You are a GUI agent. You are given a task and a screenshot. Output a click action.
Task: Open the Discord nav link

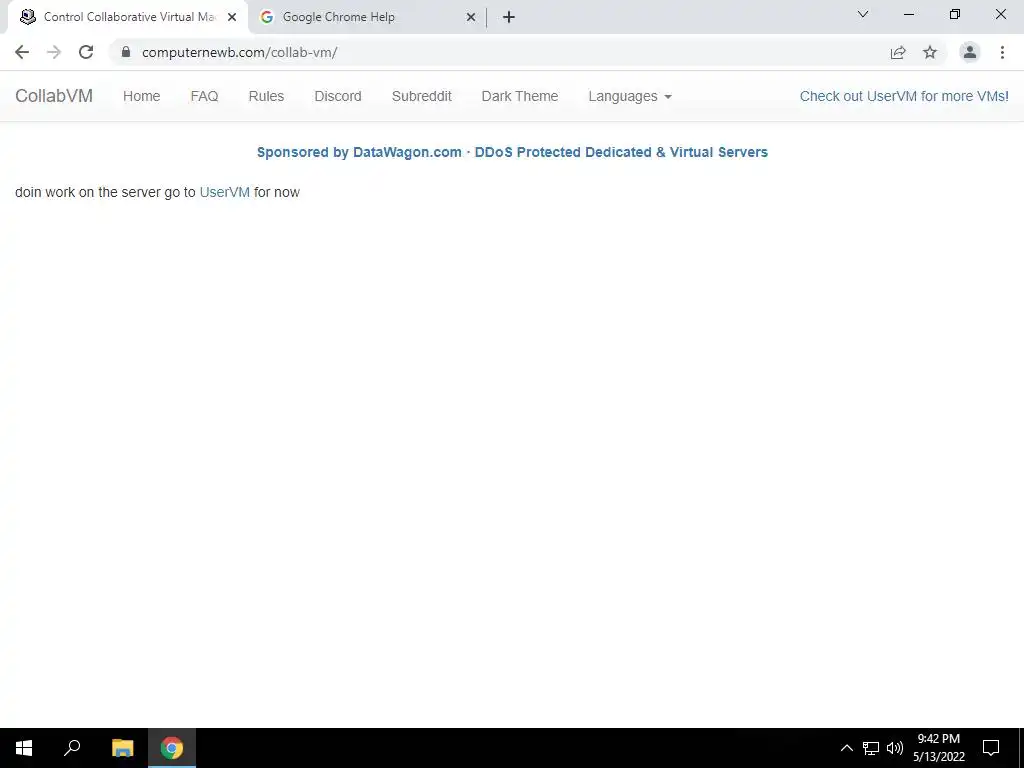[338, 96]
